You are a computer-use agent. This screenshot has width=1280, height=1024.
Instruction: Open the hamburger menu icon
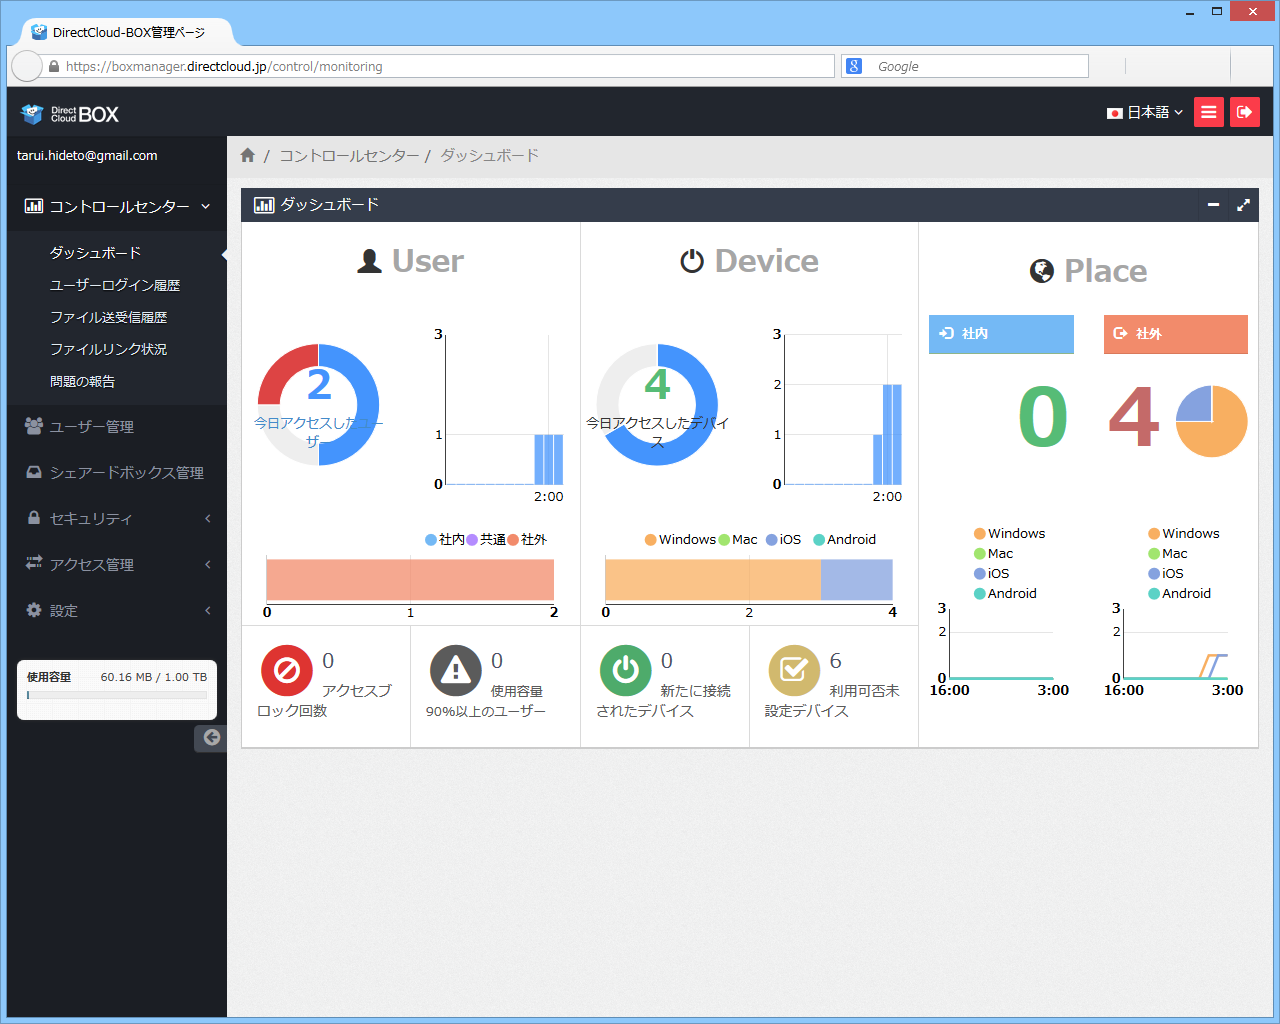(x=1208, y=112)
